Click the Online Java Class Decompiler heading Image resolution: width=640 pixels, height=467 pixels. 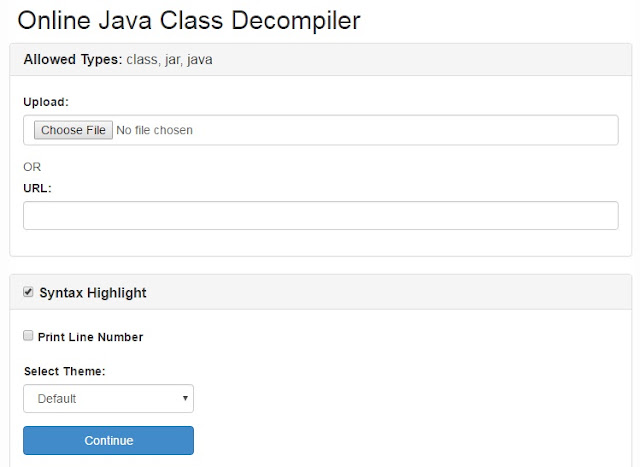coord(189,20)
